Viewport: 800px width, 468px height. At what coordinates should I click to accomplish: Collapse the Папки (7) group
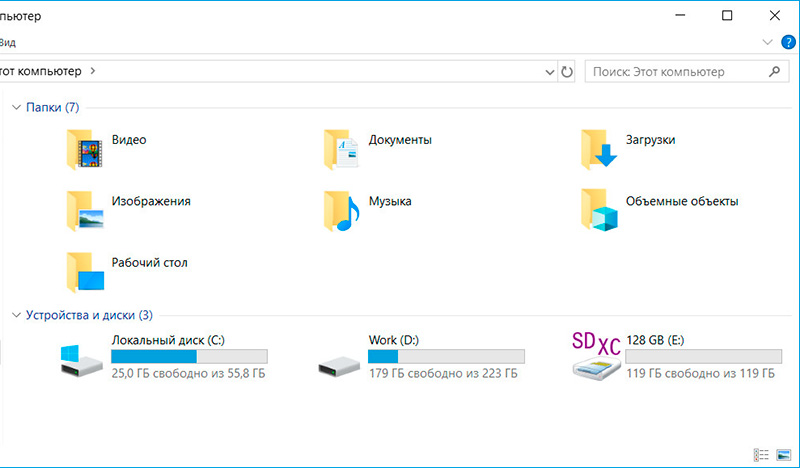tap(16, 107)
